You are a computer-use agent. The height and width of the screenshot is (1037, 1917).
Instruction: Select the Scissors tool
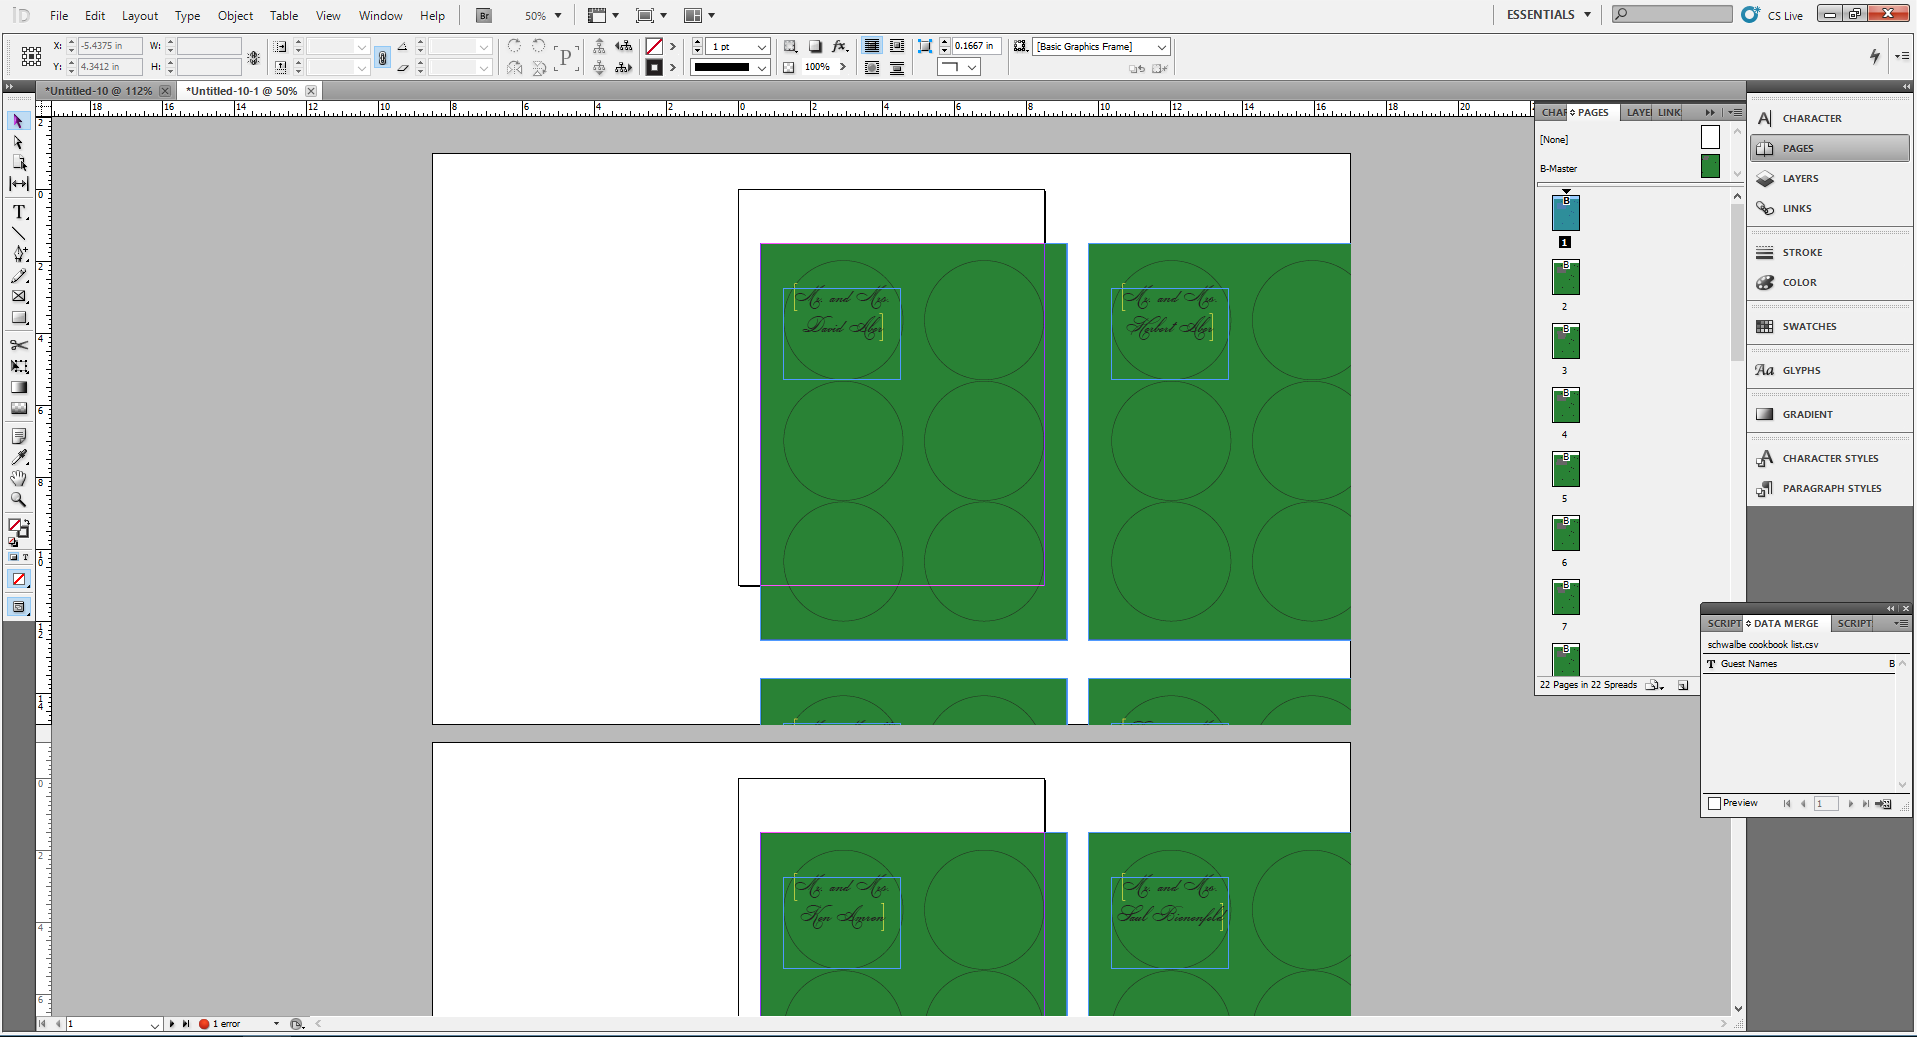[18, 345]
